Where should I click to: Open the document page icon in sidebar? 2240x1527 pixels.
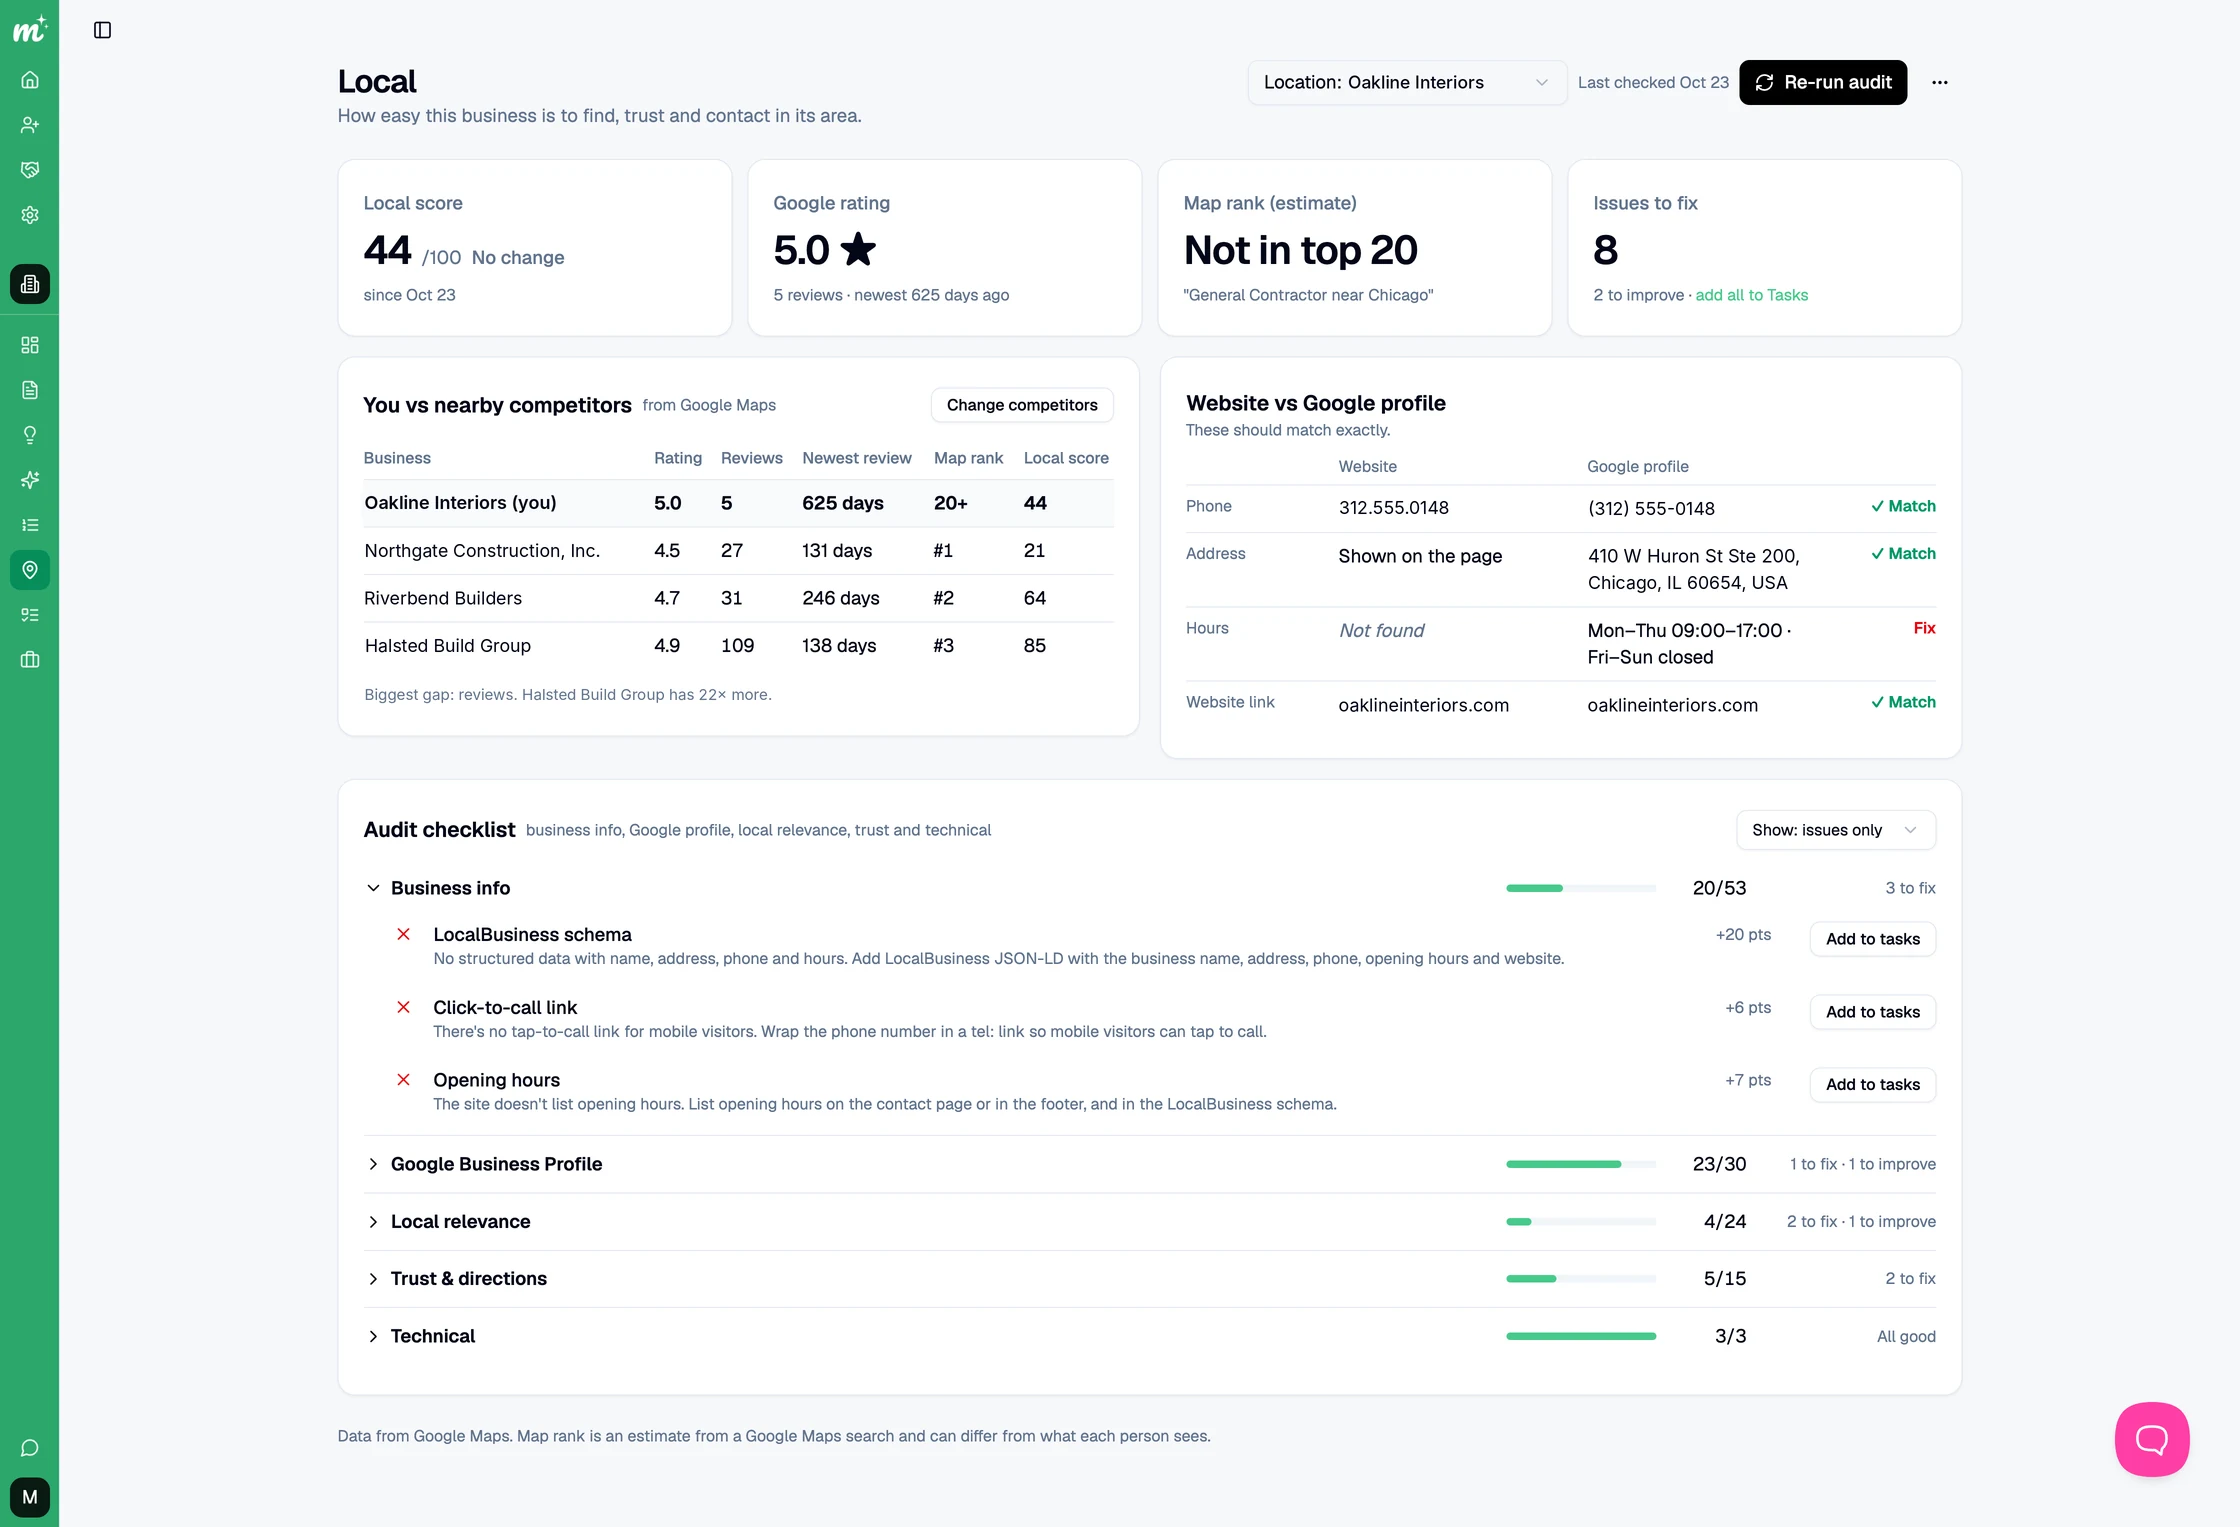click(x=30, y=390)
